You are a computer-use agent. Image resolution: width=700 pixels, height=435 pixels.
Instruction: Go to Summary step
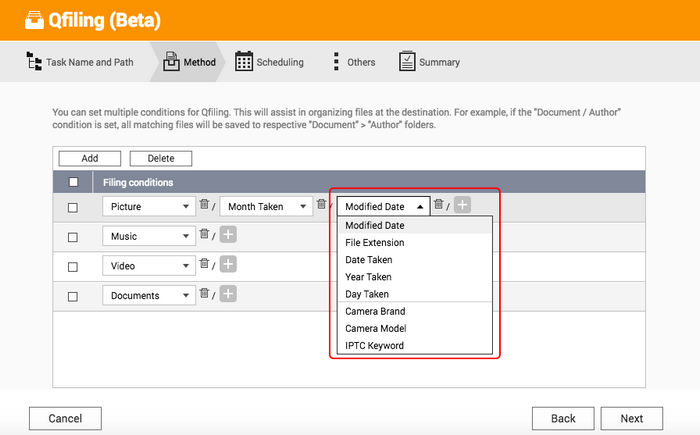tap(429, 62)
